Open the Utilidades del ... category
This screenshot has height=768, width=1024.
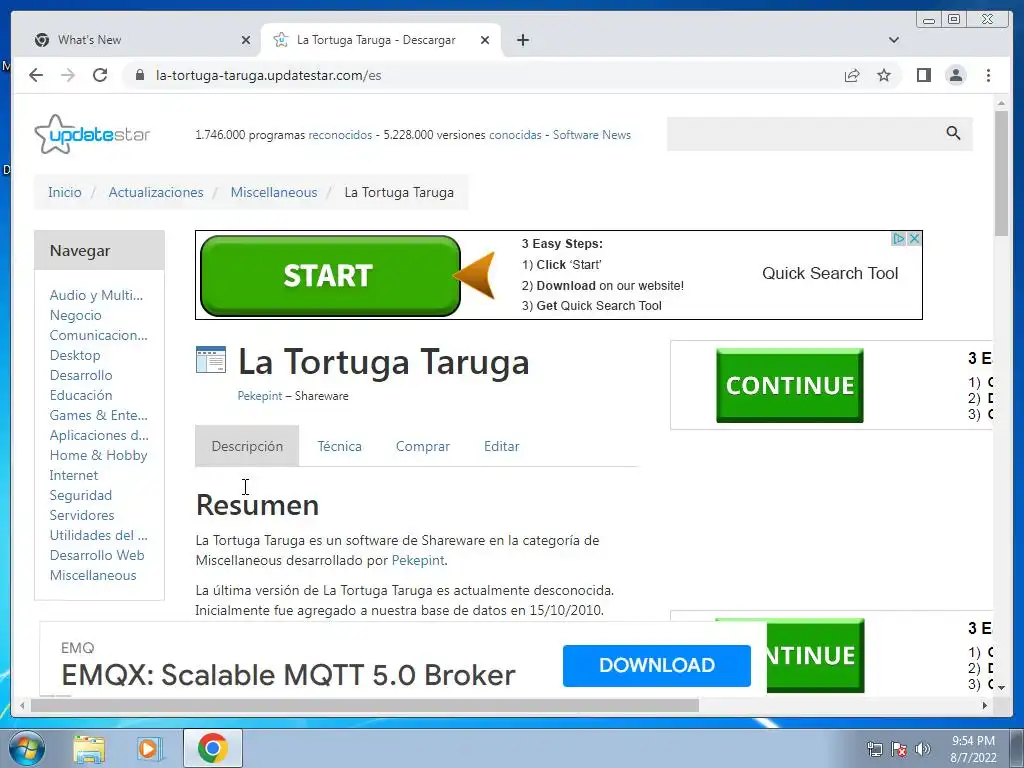click(x=99, y=535)
